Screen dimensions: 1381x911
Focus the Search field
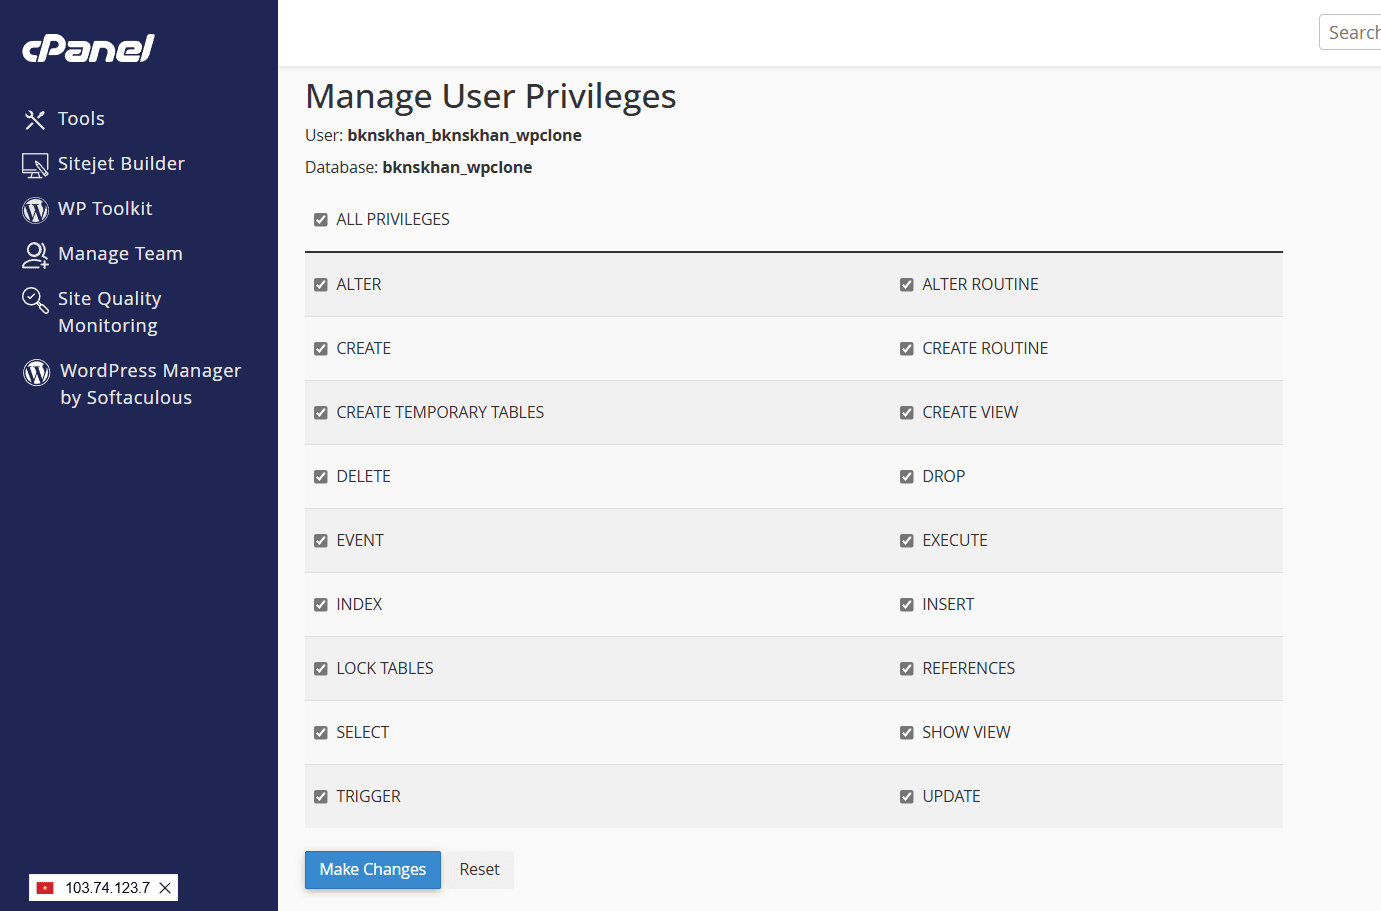point(1350,32)
